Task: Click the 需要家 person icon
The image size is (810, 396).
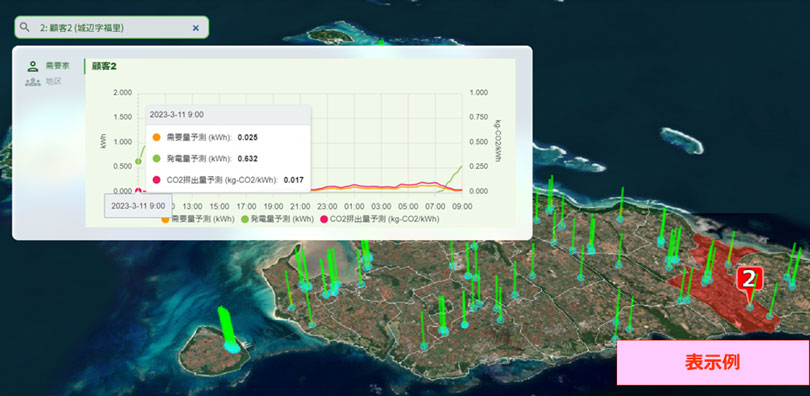Action: [x=33, y=66]
